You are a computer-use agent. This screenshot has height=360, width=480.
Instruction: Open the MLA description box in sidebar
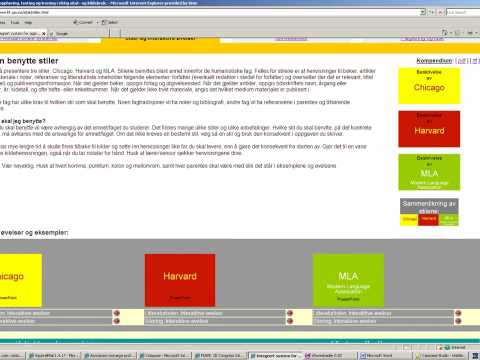429,172
